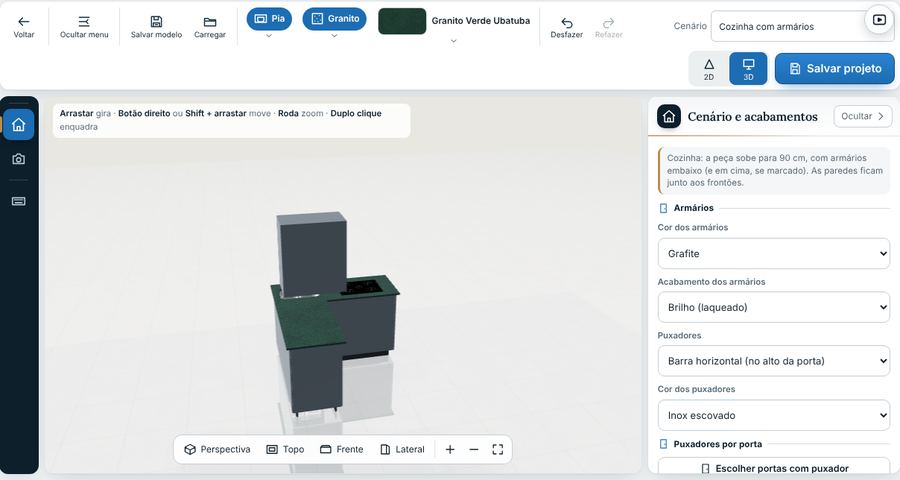Click Ocultar panel button
This screenshot has width=900, height=480.
tap(863, 116)
